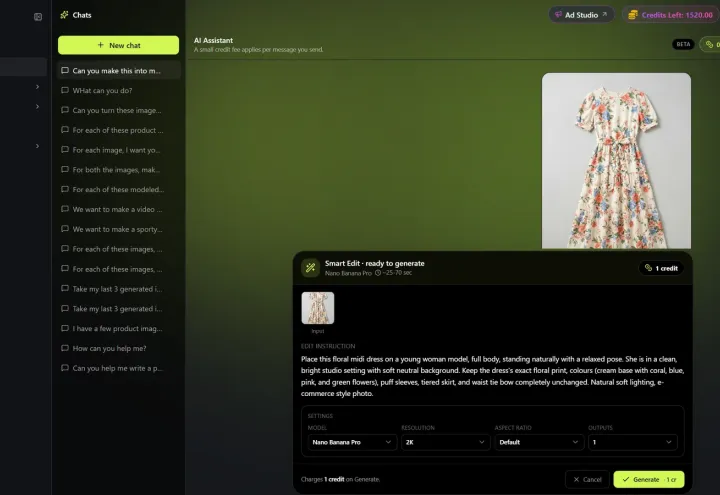Click the Credits Left 1520.00 badge

671,15
